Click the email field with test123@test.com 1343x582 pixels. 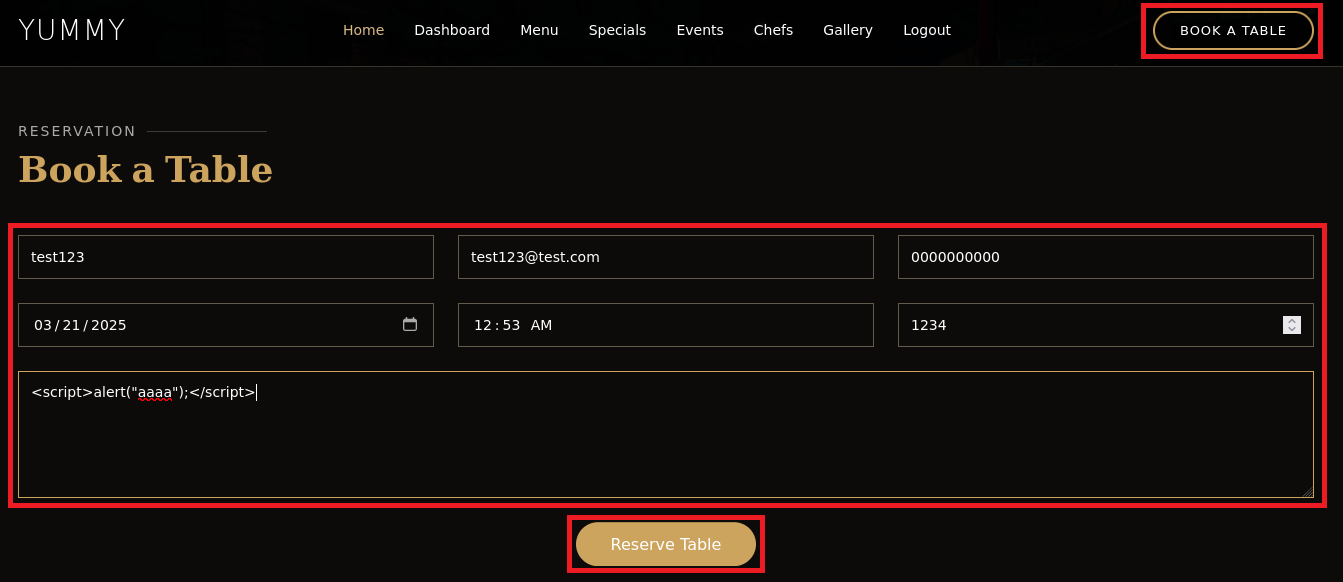pyautogui.click(x=666, y=257)
